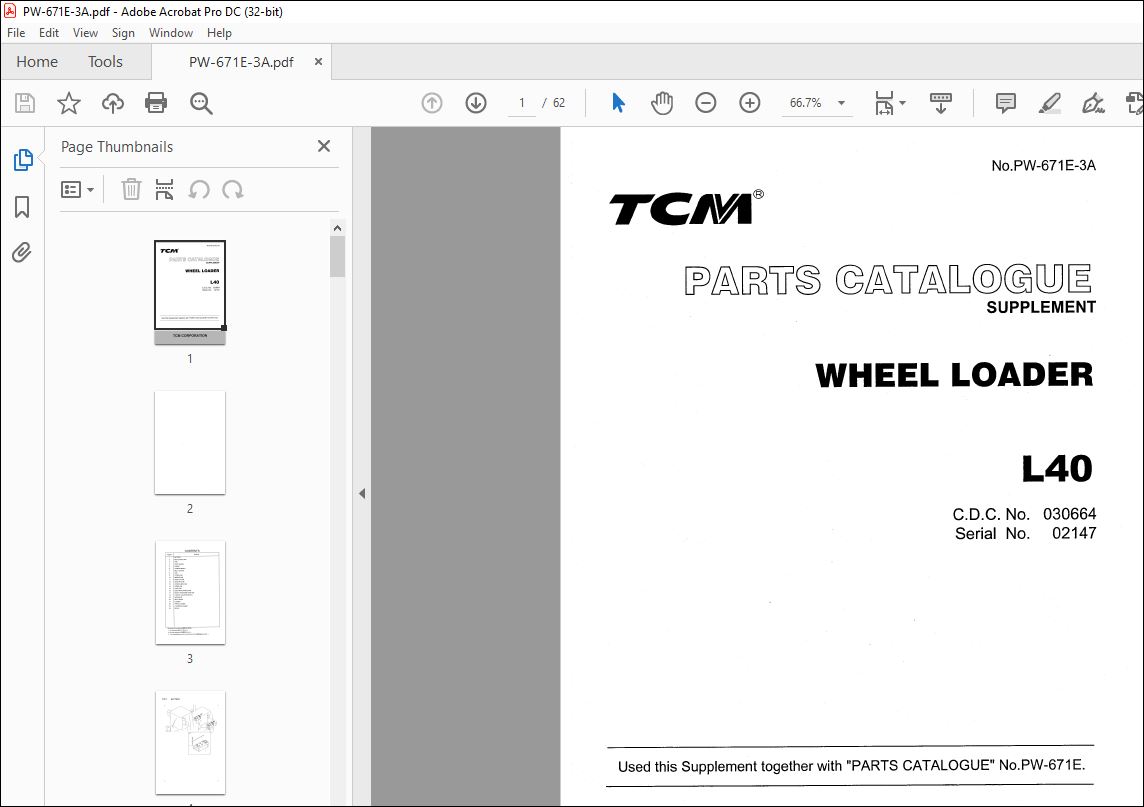Open the View menu
The height and width of the screenshot is (807, 1144).
(x=85, y=33)
